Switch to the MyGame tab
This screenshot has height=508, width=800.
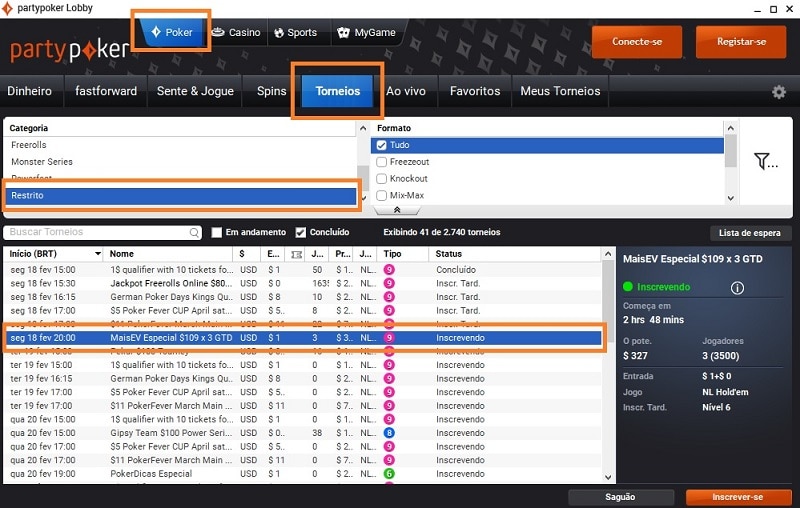tap(366, 33)
